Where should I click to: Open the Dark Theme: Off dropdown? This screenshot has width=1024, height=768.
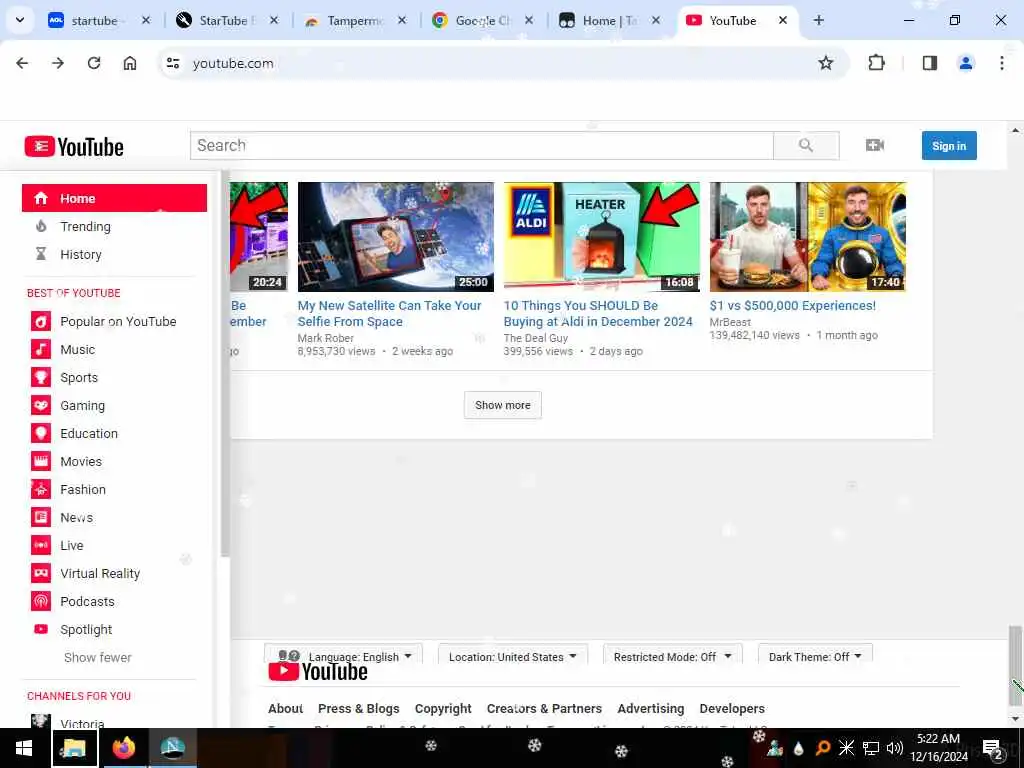[815, 656]
